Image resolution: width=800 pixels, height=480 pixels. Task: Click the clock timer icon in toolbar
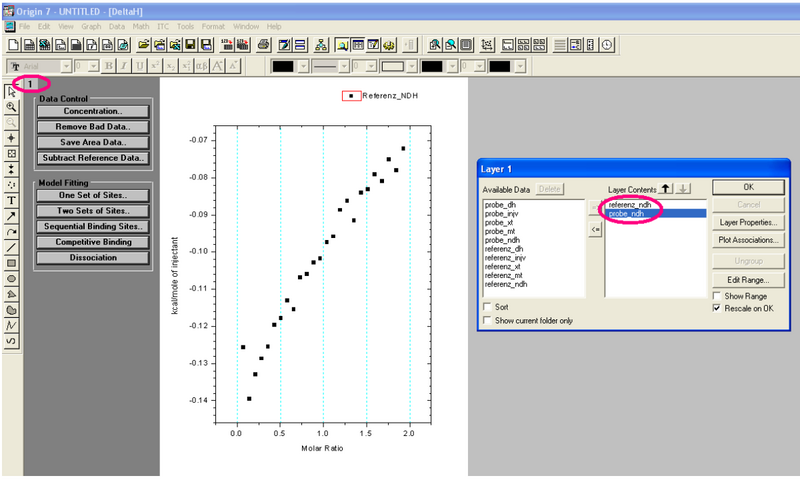[607, 45]
